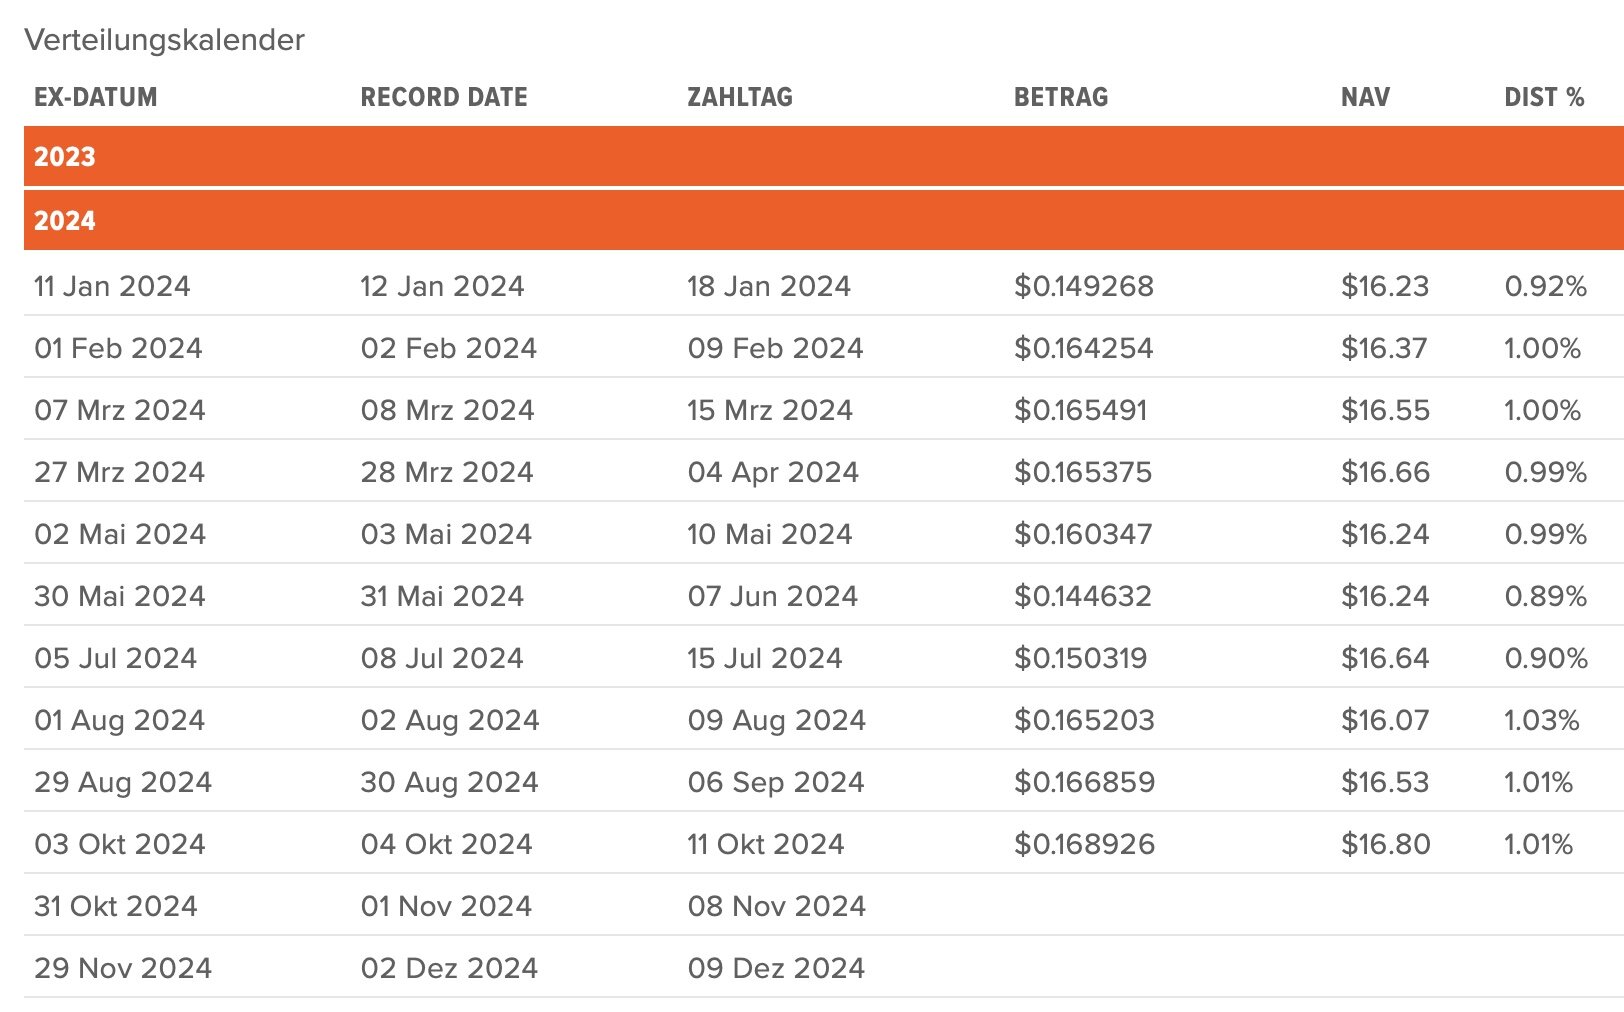Select the ZAHLTAG column header

[740, 97]
